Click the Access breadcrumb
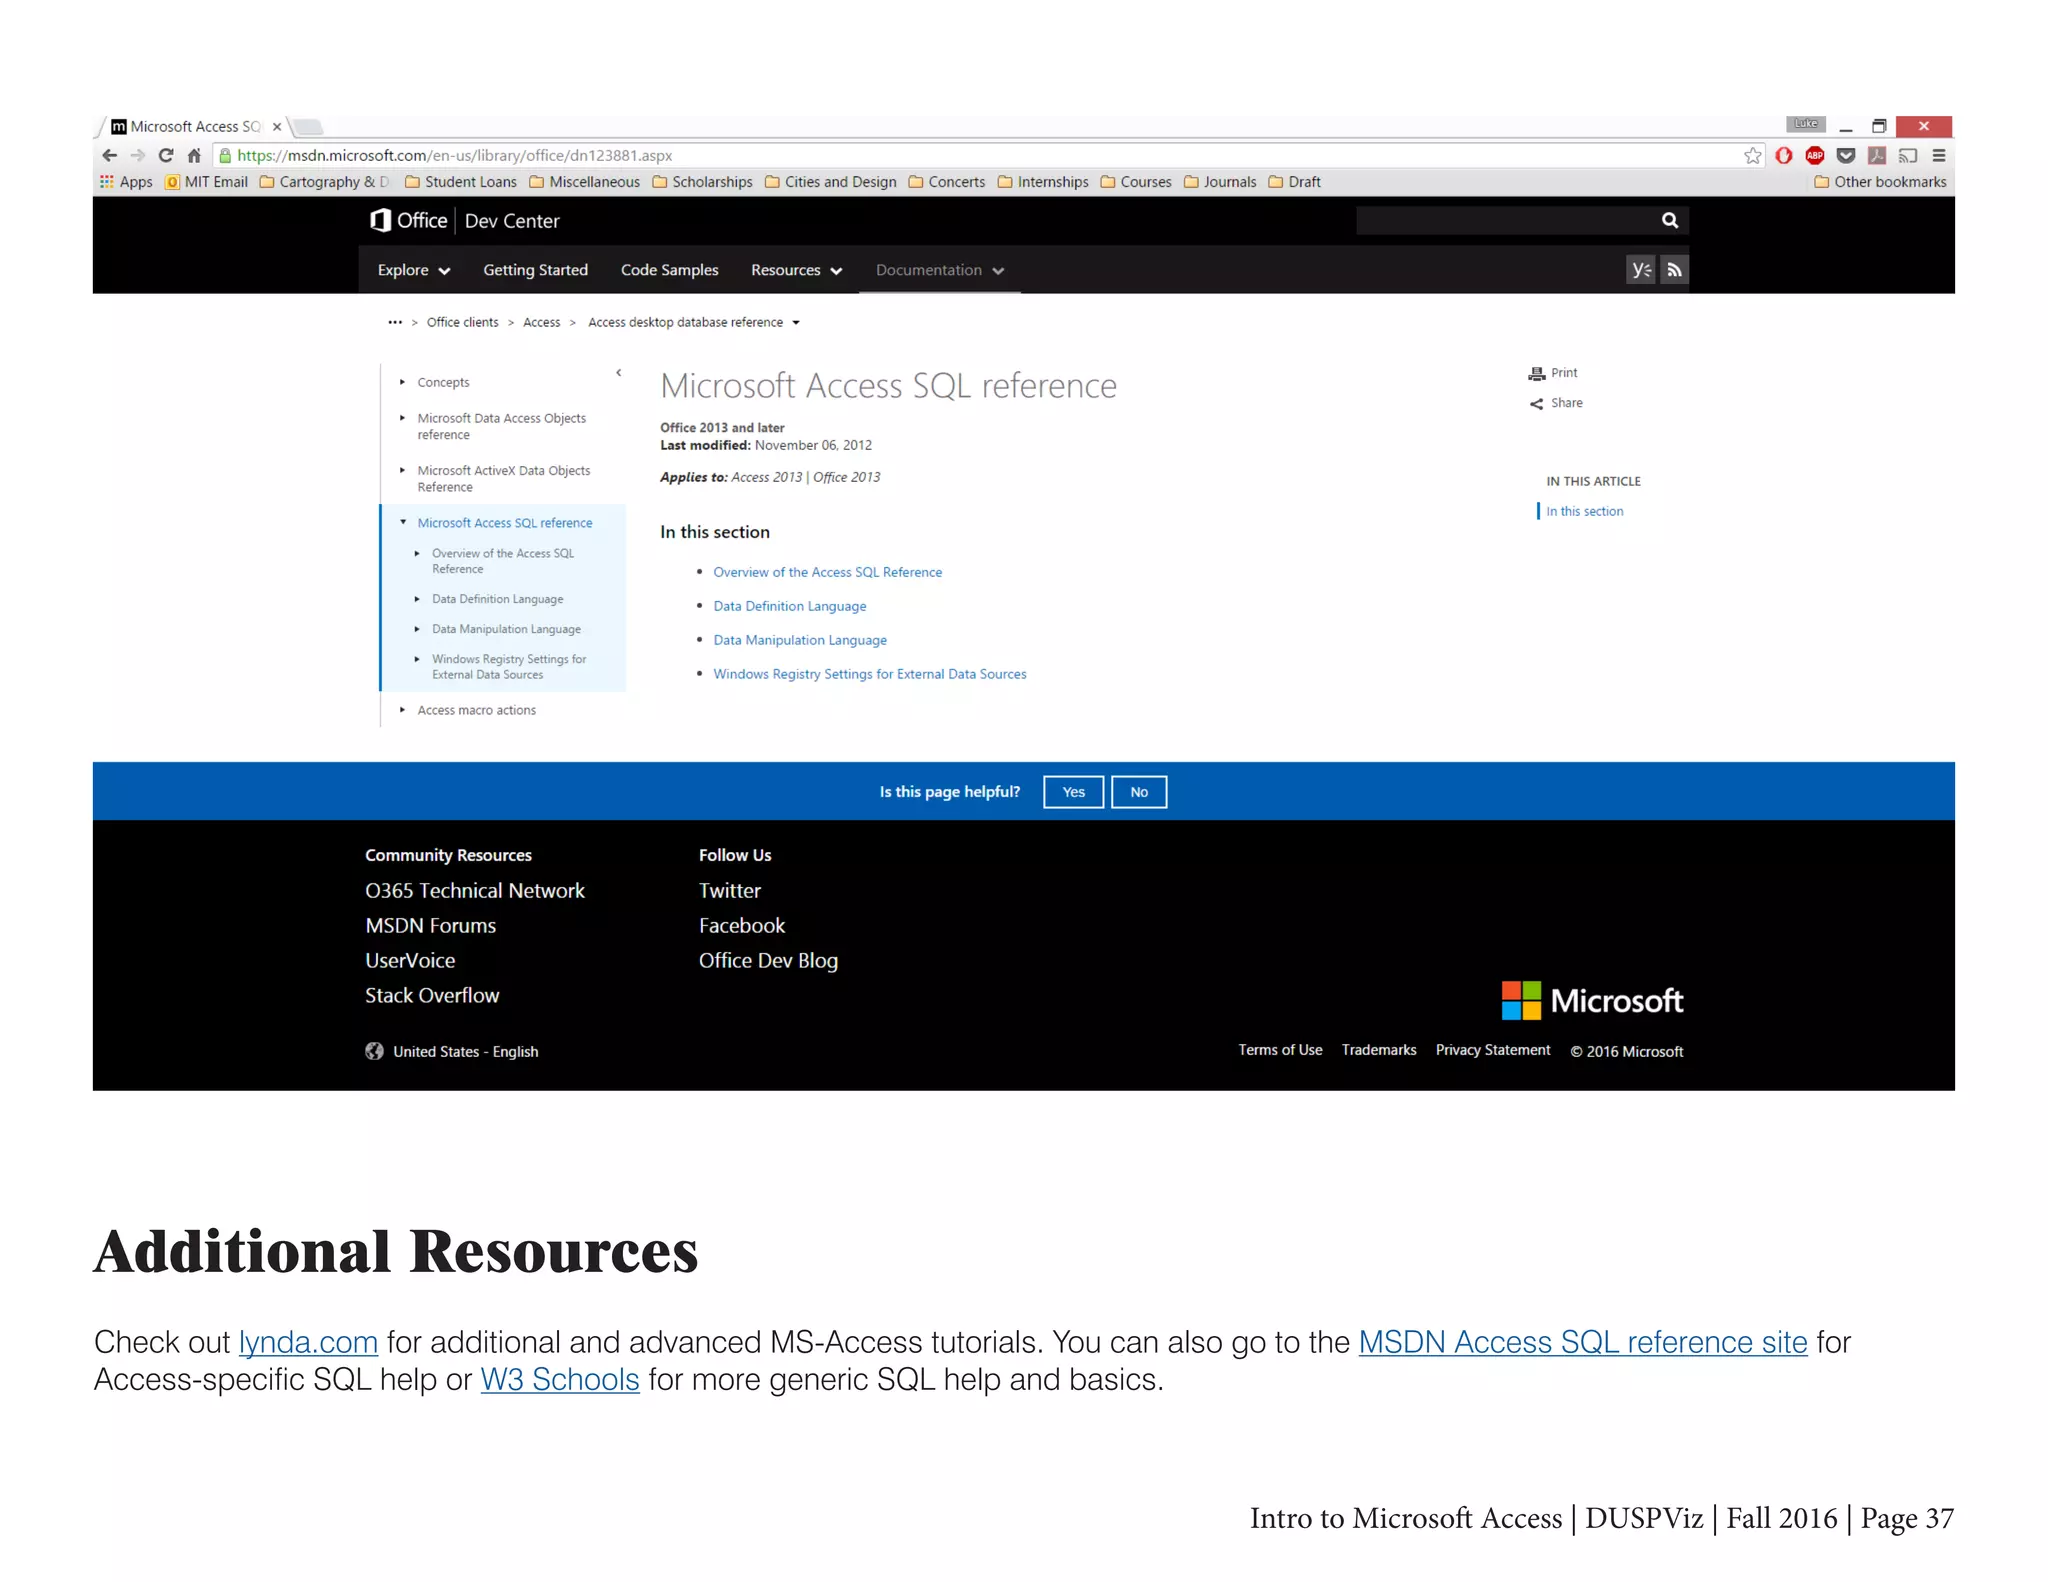Screen dimensions: 2048x1582 tap(541, 322)
